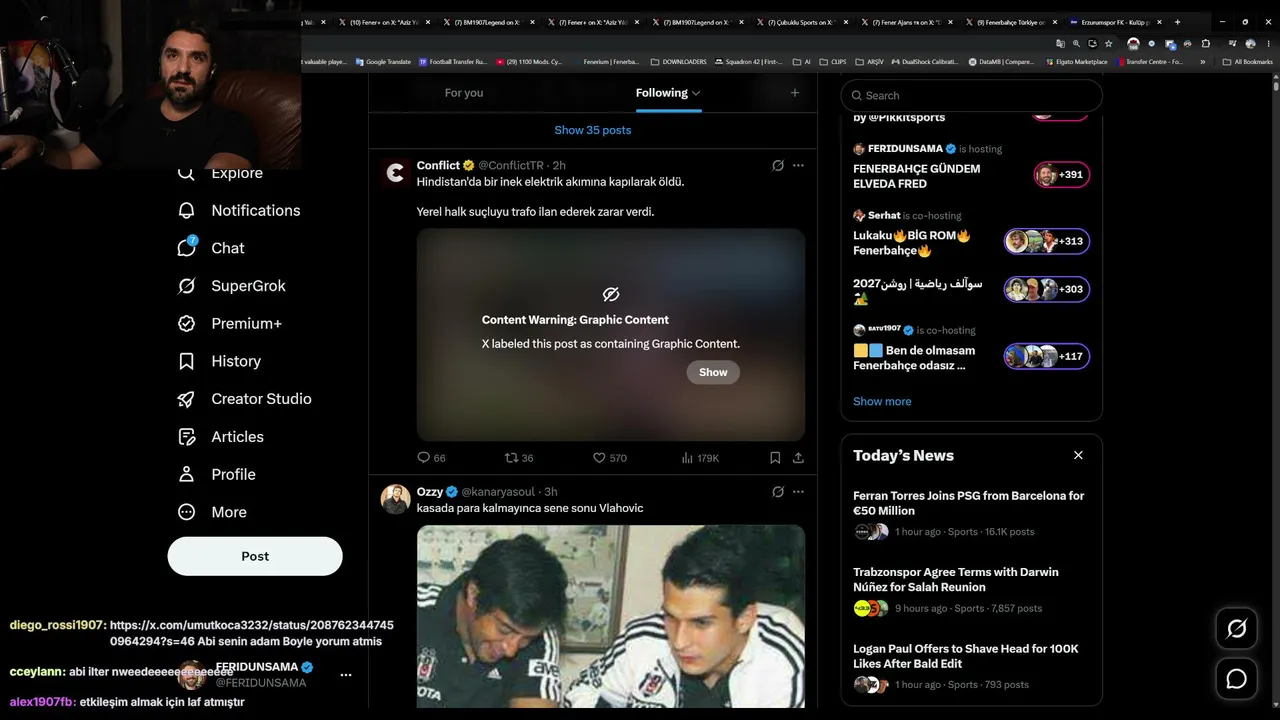This screenshot has height=720, width=1280.
Task: Go to Profile via the person icon
Action: [x=186, y=474]
